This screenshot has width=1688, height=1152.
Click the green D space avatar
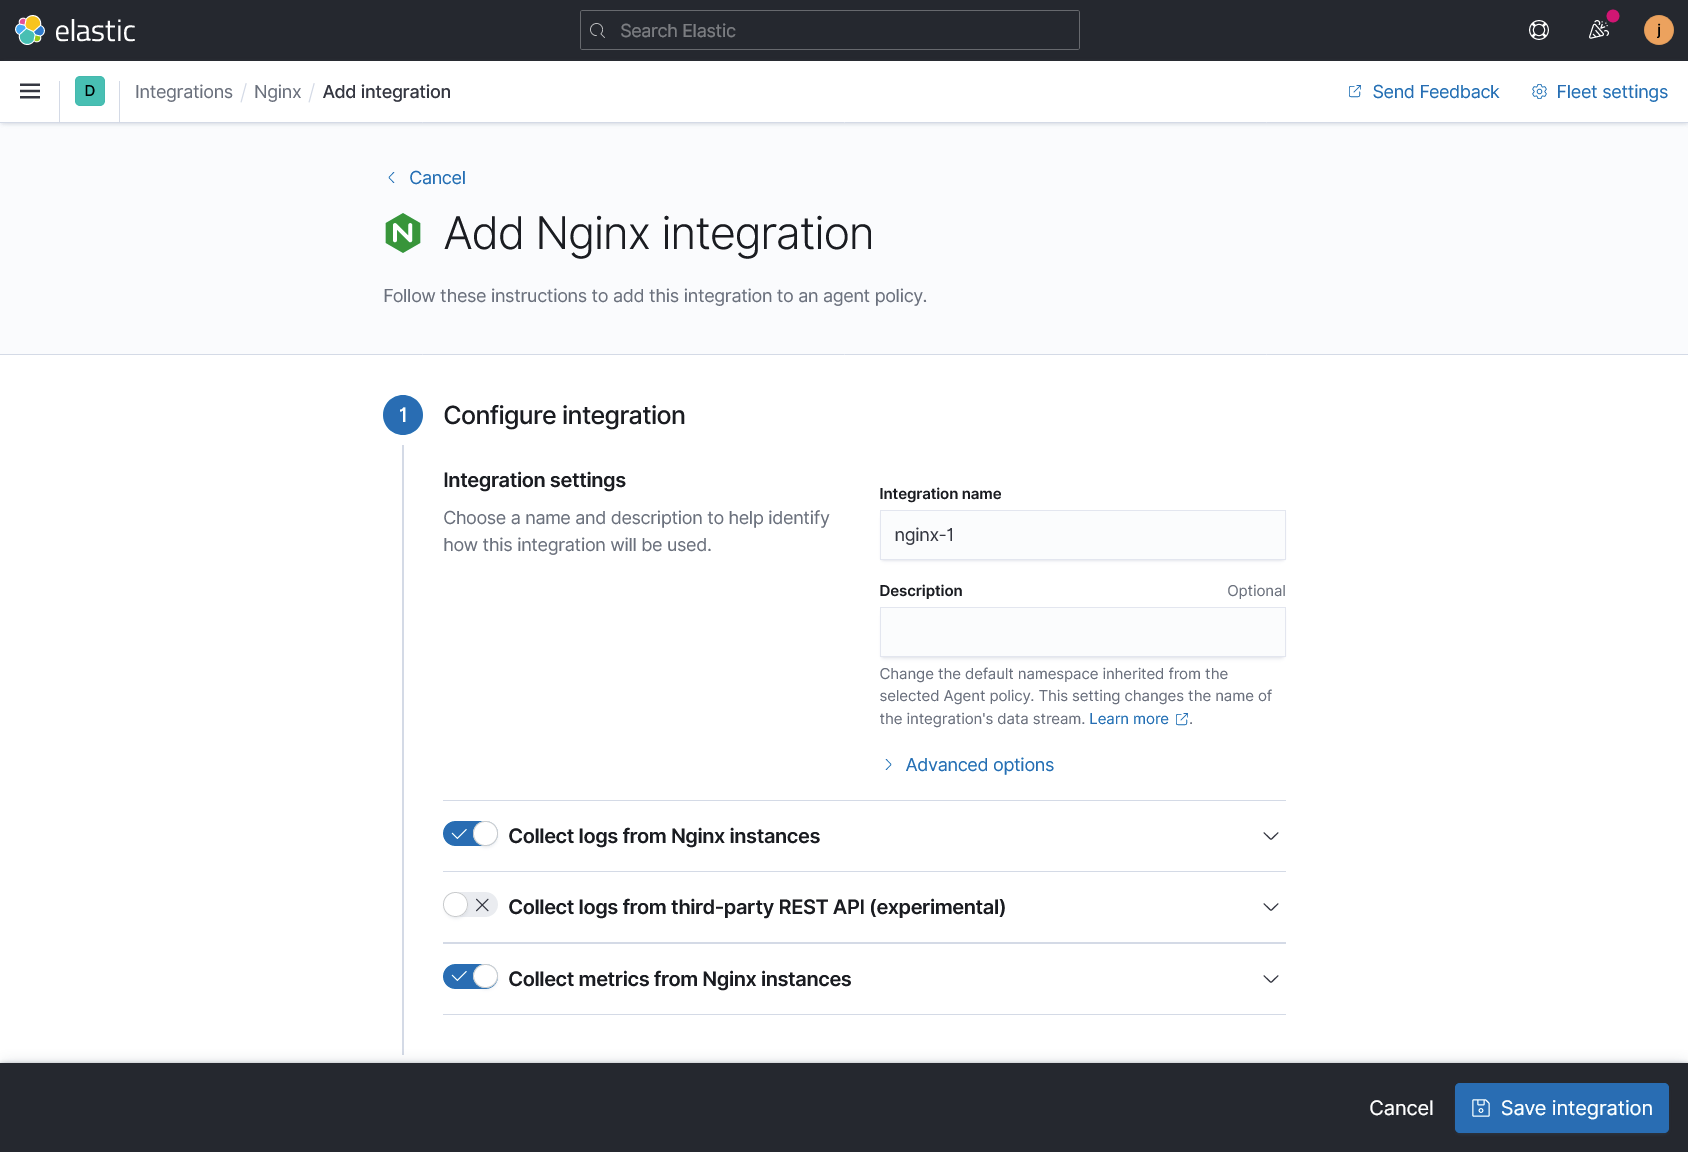pos(90,91)
